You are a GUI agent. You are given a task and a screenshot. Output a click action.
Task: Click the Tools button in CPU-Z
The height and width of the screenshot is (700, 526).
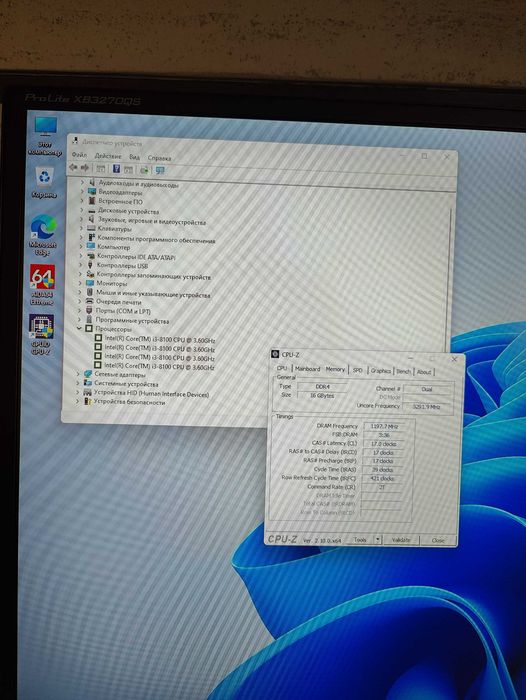360,540
